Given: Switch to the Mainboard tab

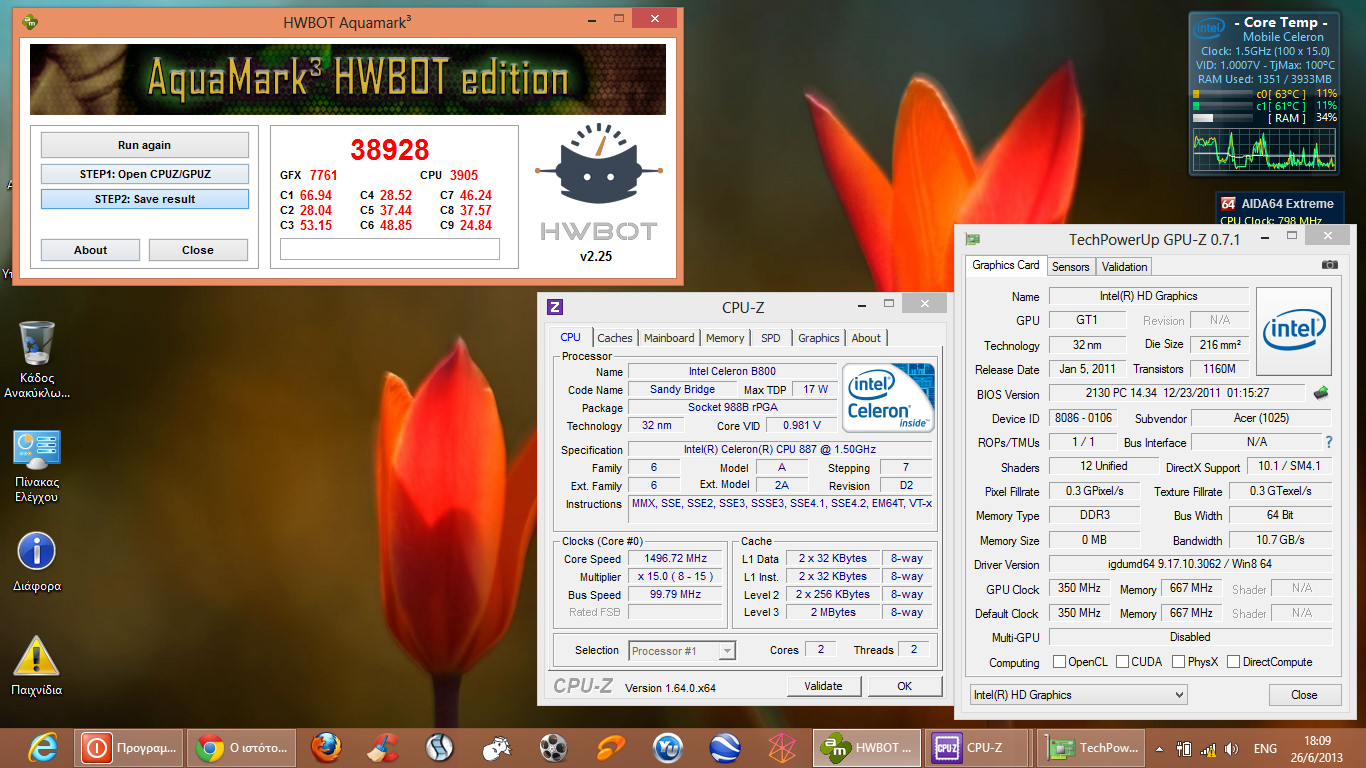Looking at the screenshot, I should coord(669,338).
